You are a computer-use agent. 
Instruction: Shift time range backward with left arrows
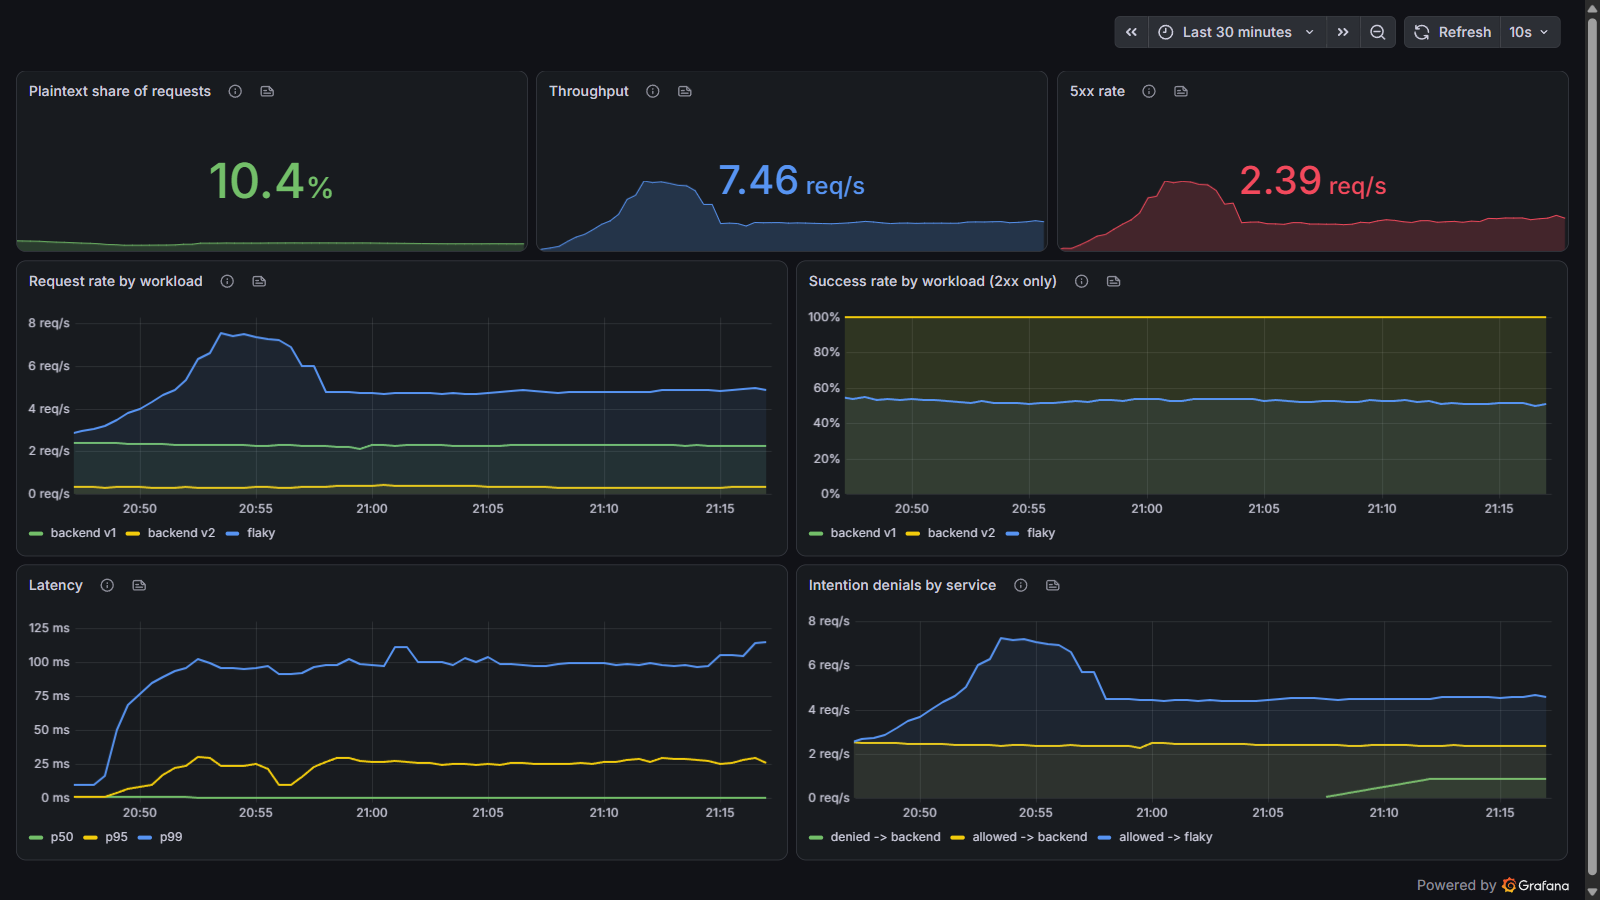tap(1131, 32)
